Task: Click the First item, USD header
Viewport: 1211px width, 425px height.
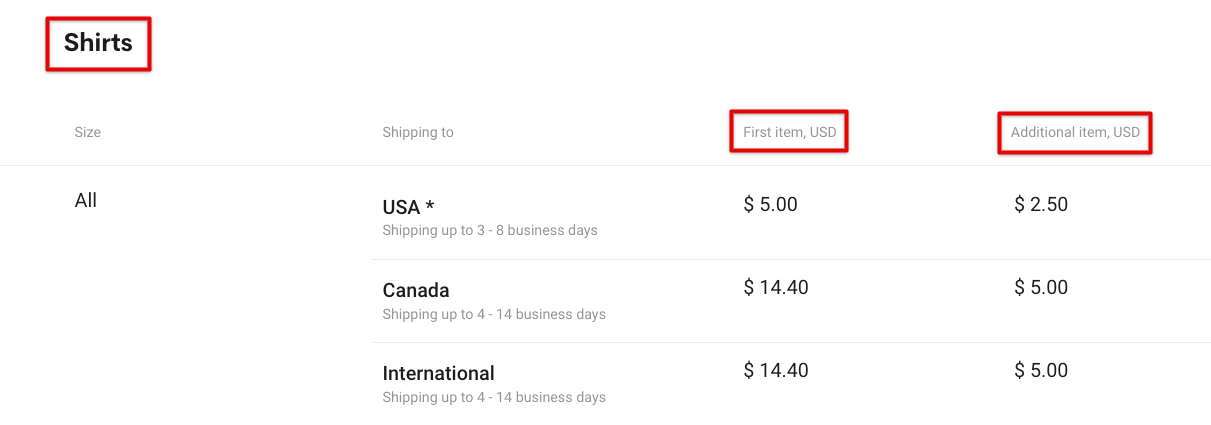Action: click(x=790, y=132)
